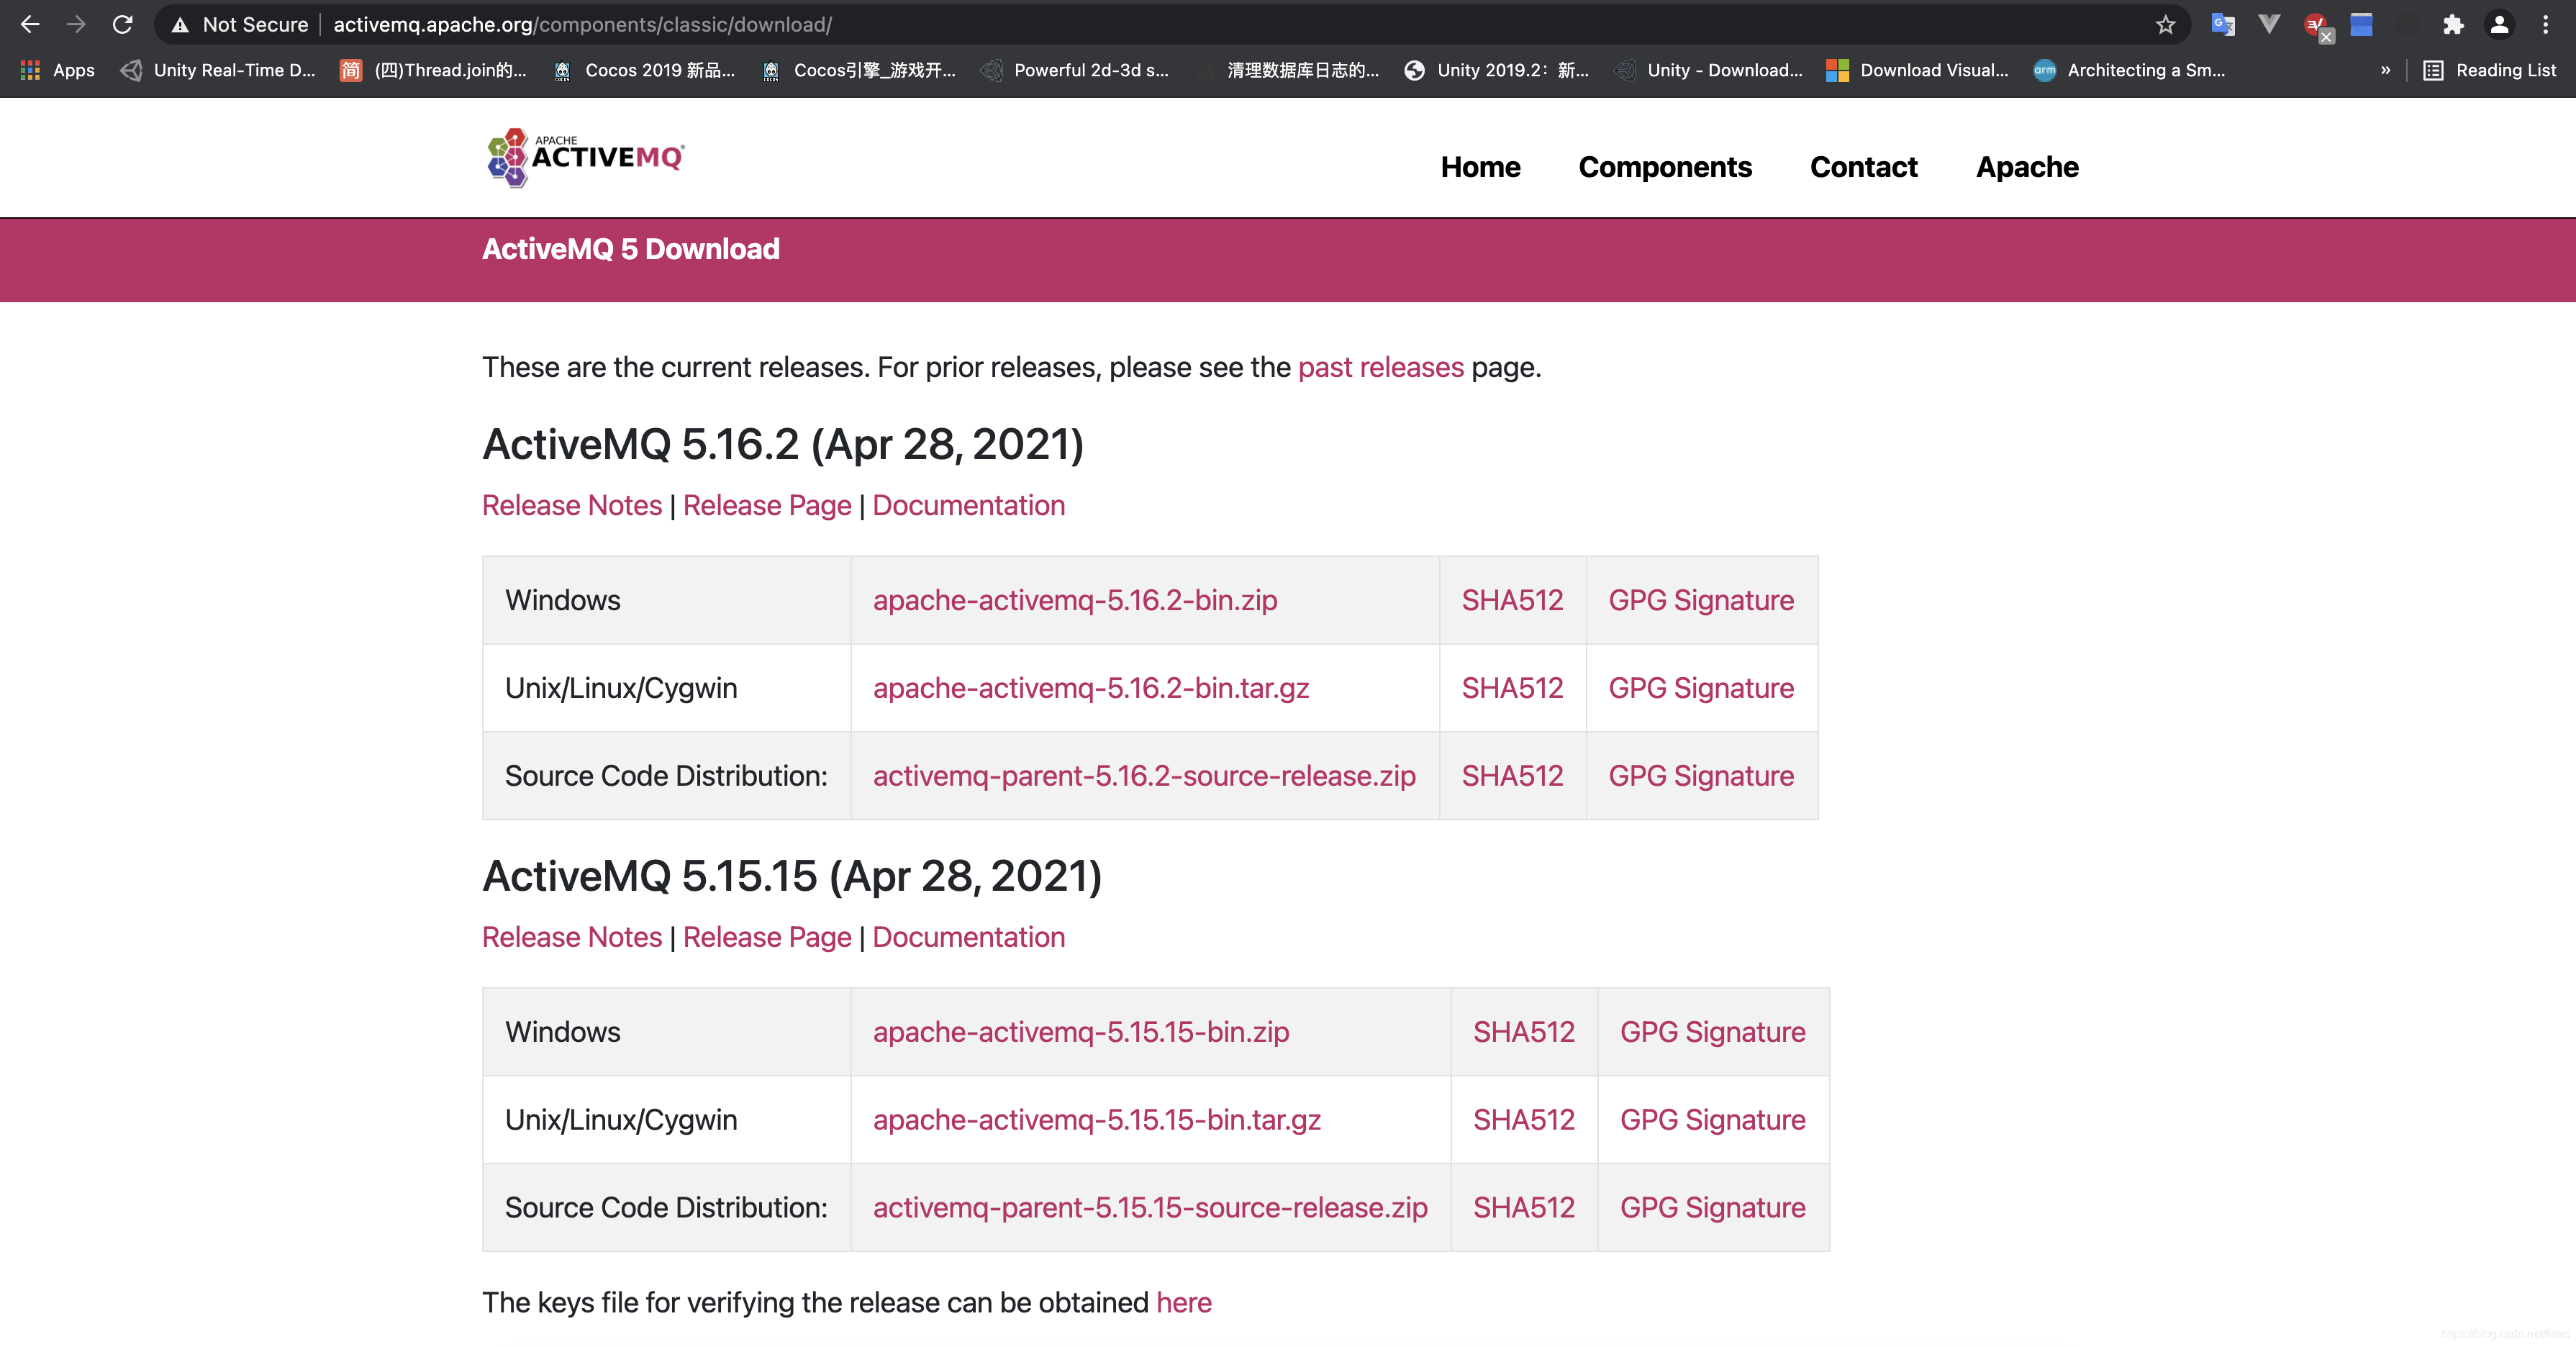This screenshot has height=1347, width=2576.
Task: Open Documentation link under 5.15.15
Action: [x=969, y=937]
